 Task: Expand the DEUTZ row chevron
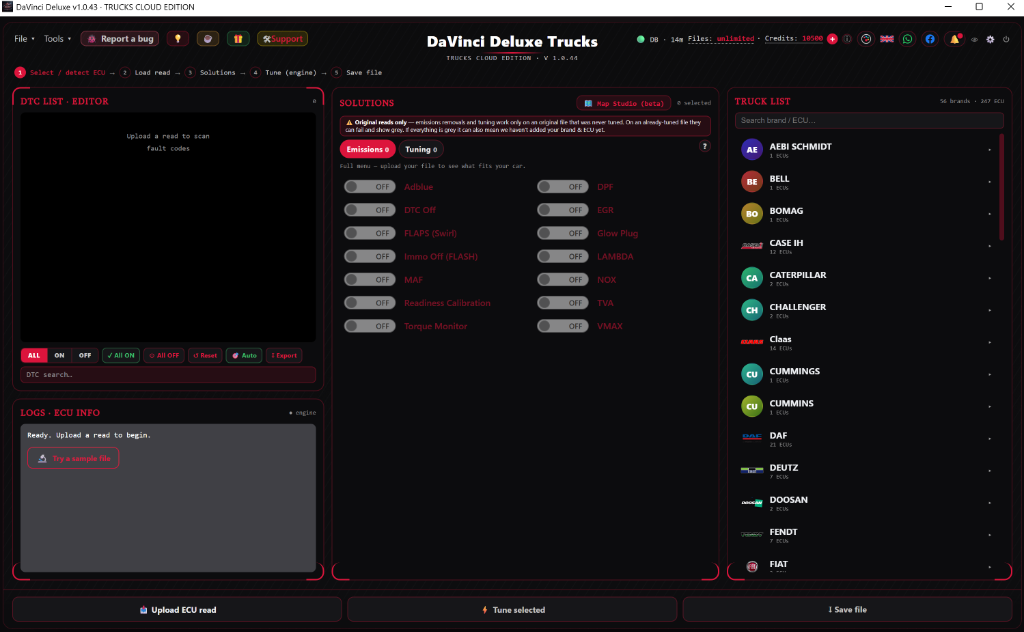[989, 471]
